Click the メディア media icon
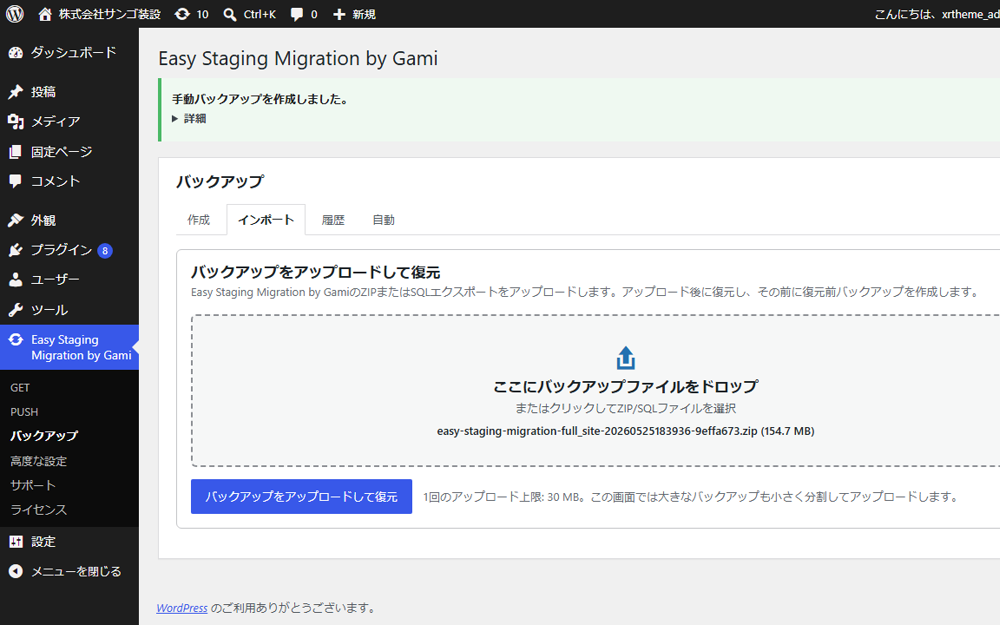This screenshot has width=1000, height=625. (x=16, y=121)
